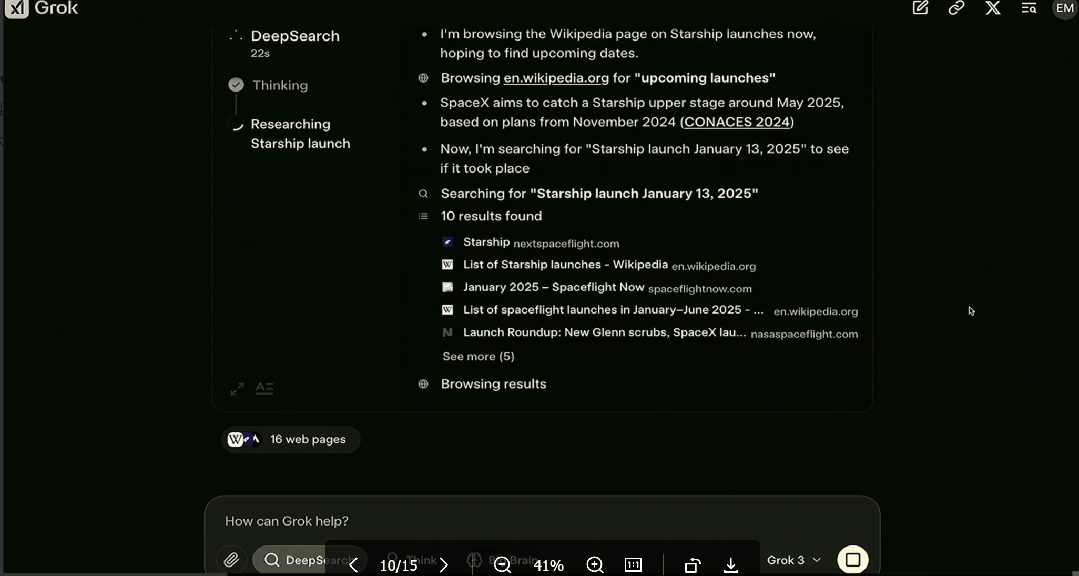
Task: Focus the How can Grok help? input
Action: (x=542, y=521)
